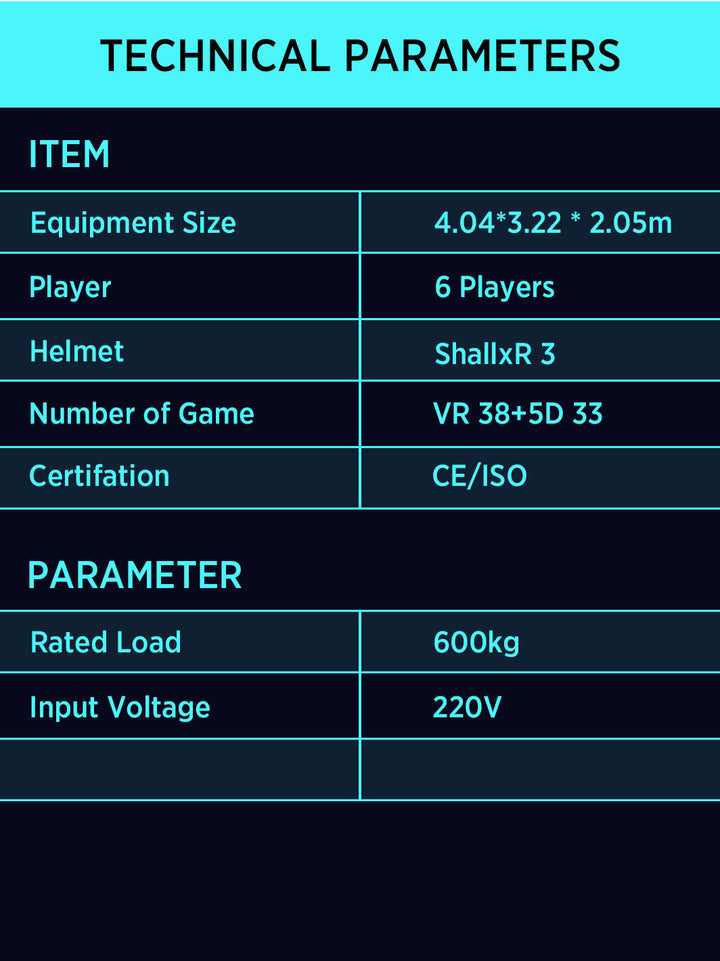Click the Certifation row label
Viewport: 720px width, 961px height.
tap(99, 476)
